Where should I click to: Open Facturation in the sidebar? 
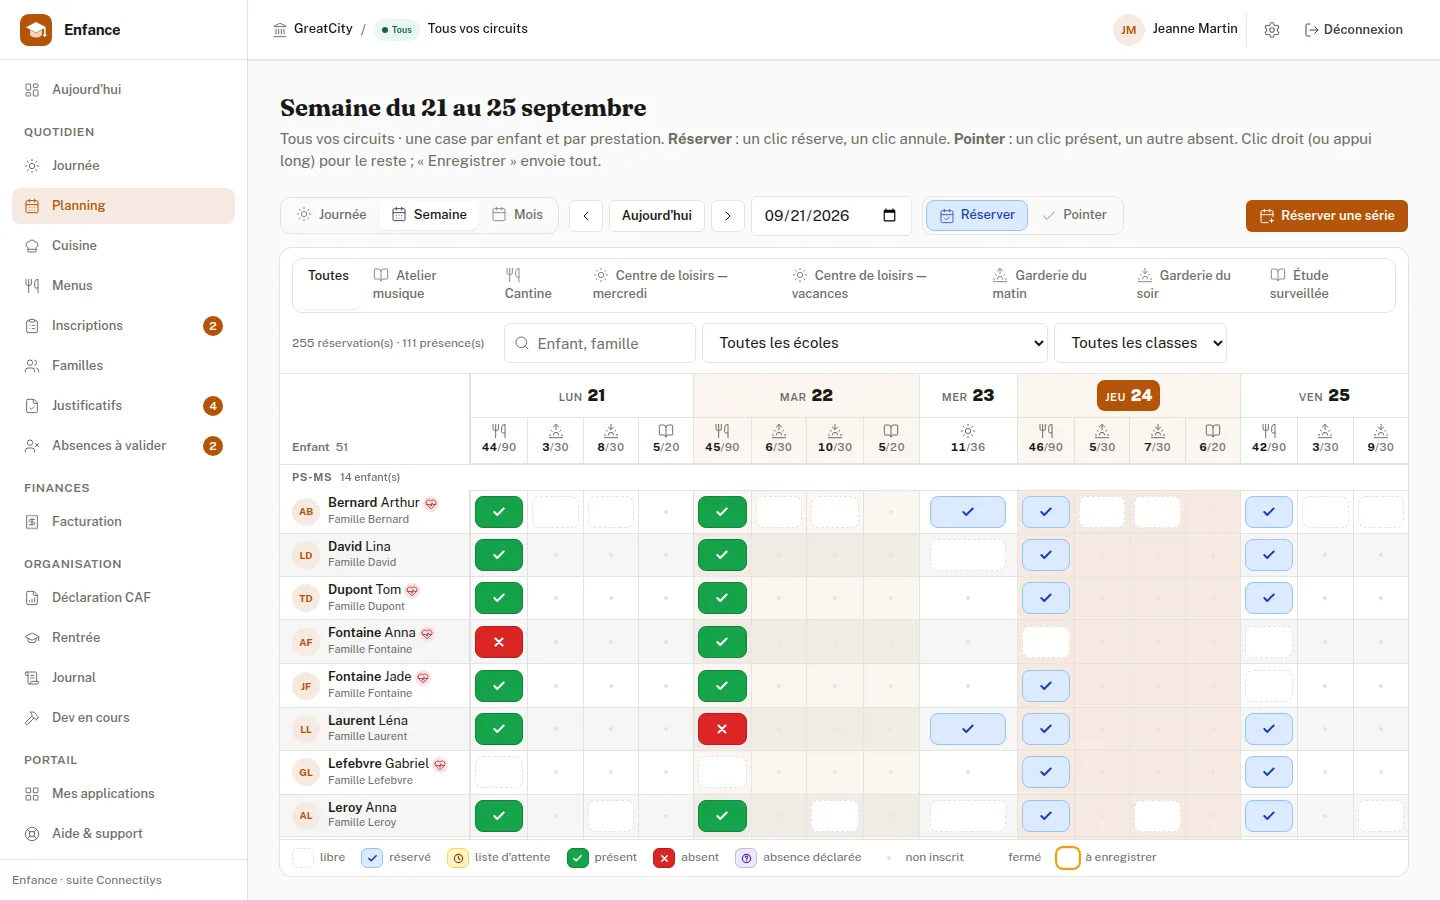click(x=123, y=522)
